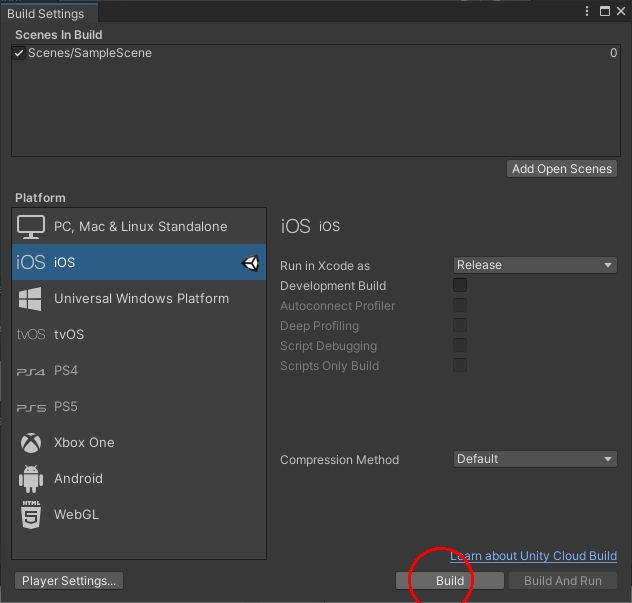The image size is (632, 603).
Task: Click the Add Open Scenes button
Action: pyautogui.click(x=562, y=168)
